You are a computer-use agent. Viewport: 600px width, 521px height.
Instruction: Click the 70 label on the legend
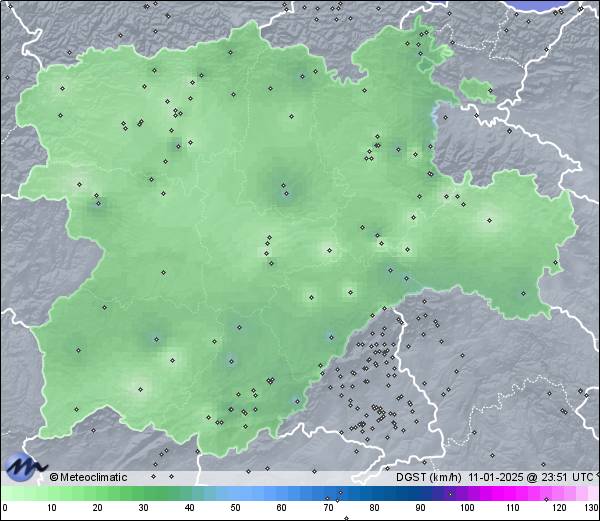click(x=328, y=508)
